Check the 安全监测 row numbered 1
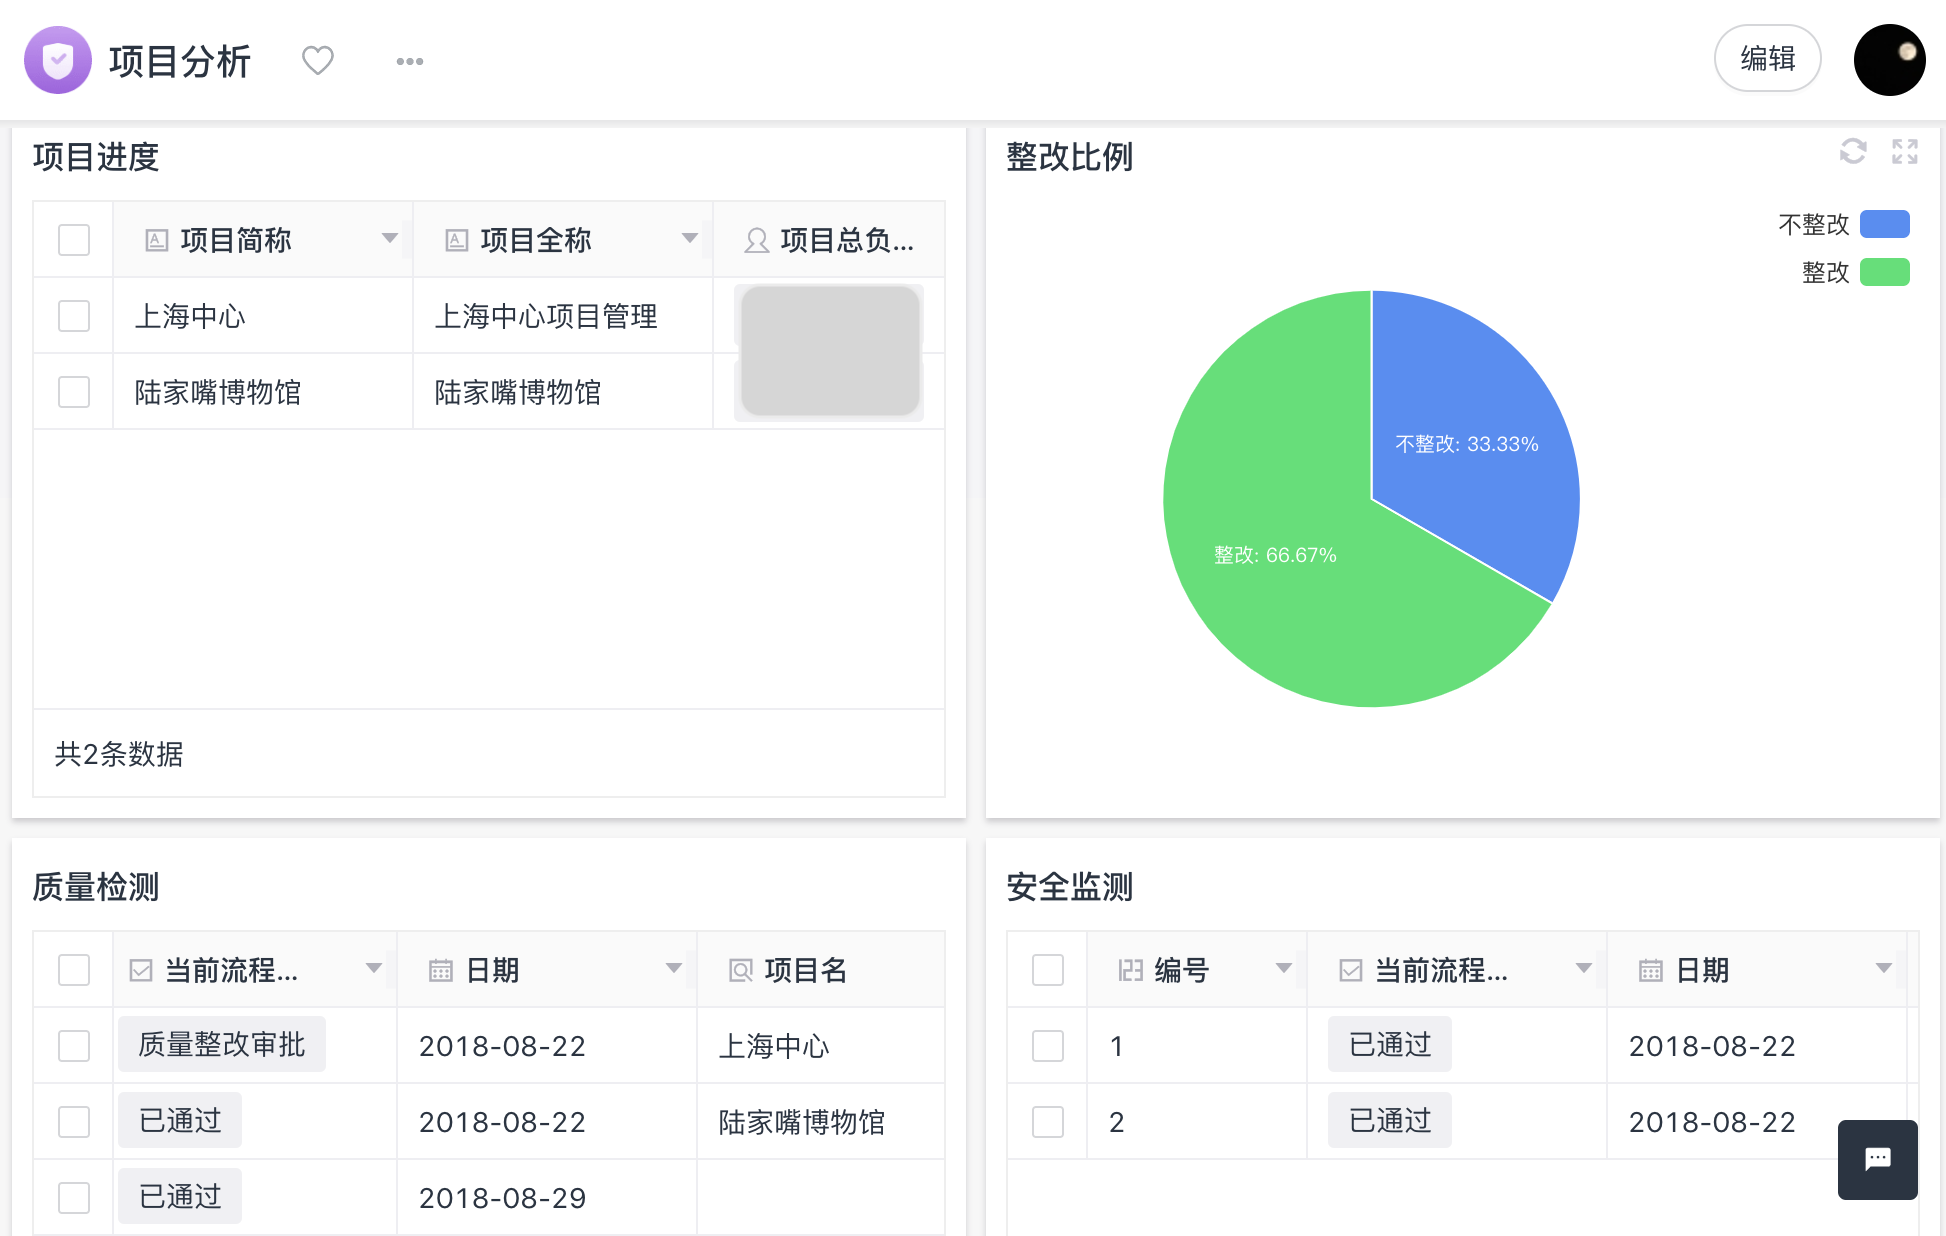The image size is (1946, 1236). (1048, 1046)
